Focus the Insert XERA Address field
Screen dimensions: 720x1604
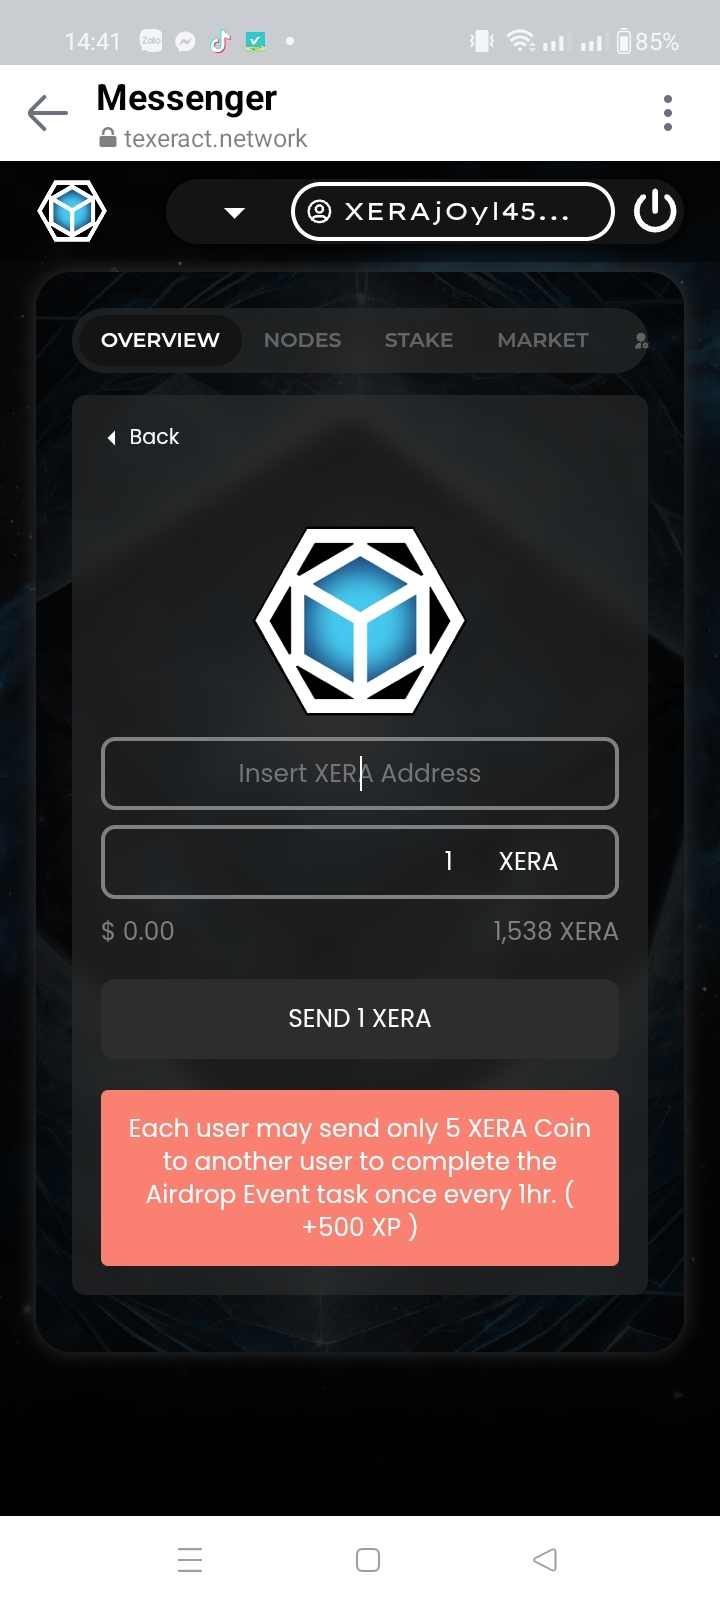click(x=360, y=773)
